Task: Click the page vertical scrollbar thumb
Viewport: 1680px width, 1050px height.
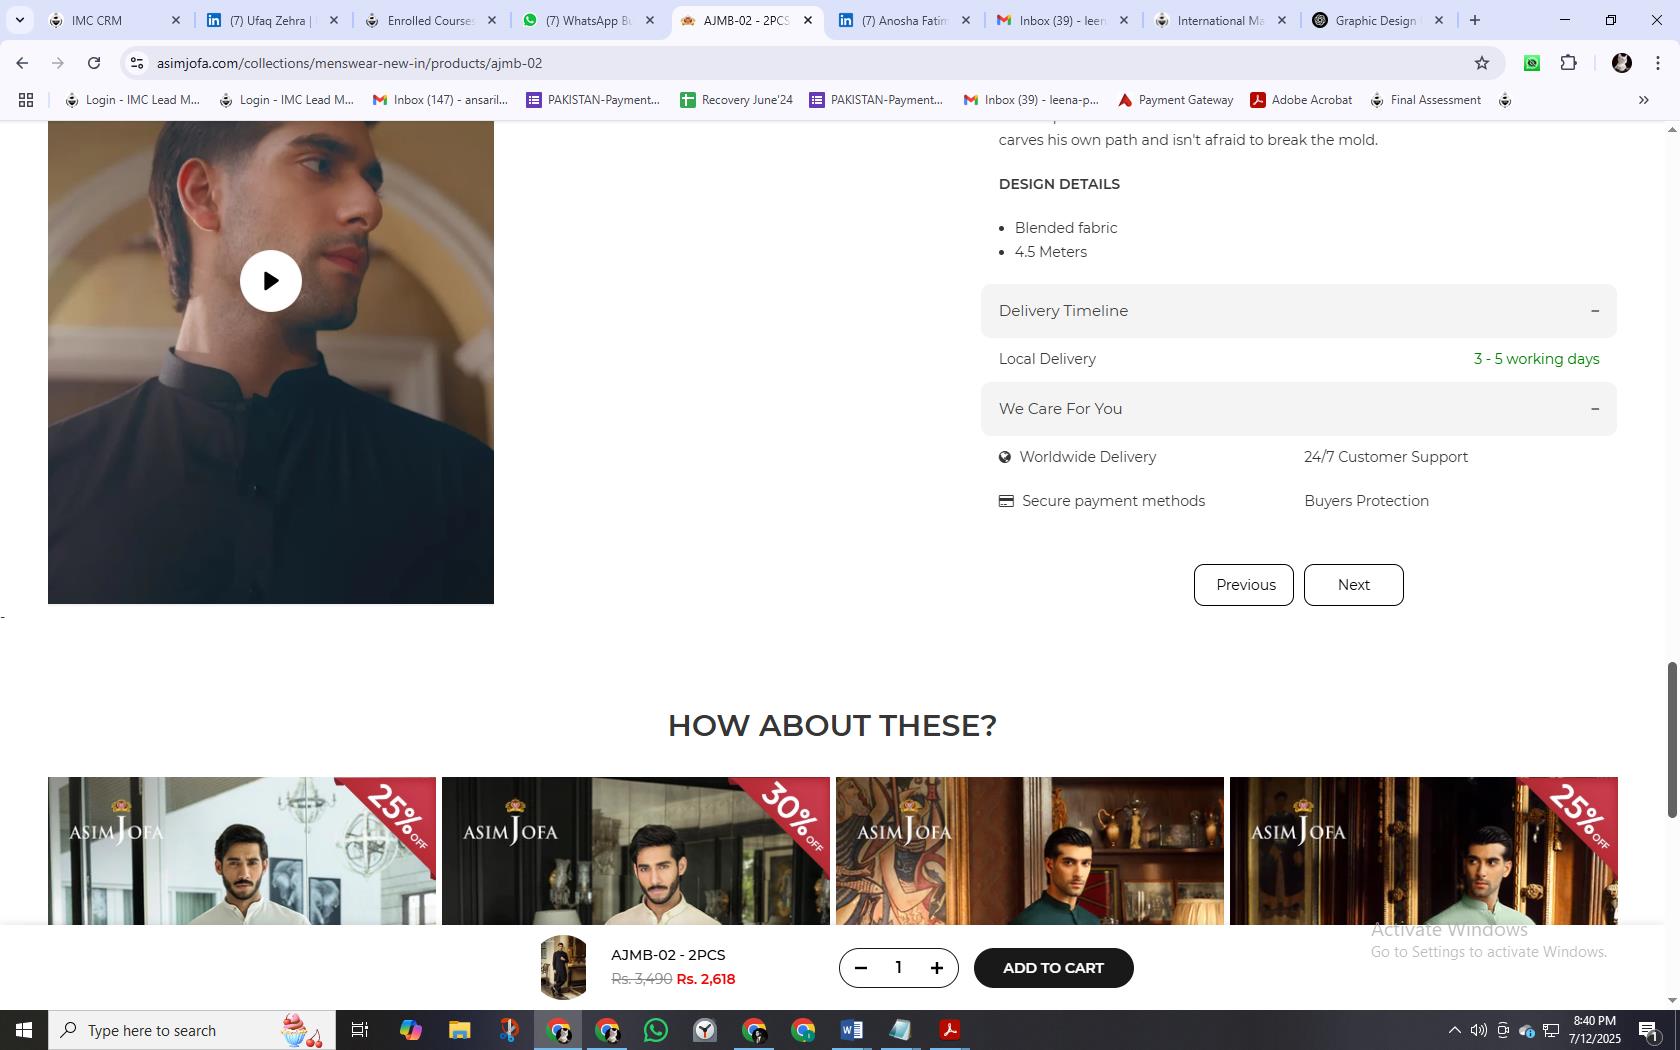Action: (1671, 740)
